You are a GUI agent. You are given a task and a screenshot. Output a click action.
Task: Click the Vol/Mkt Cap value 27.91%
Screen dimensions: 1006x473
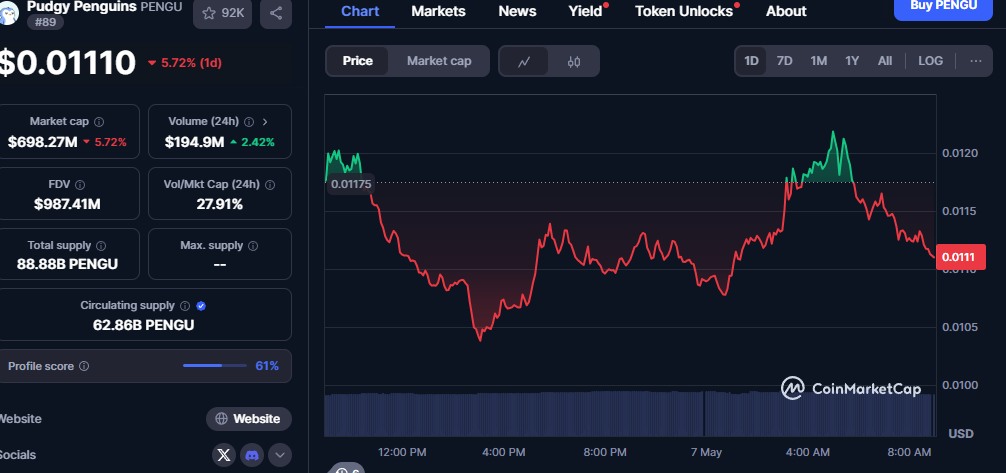tap(219, 204)
